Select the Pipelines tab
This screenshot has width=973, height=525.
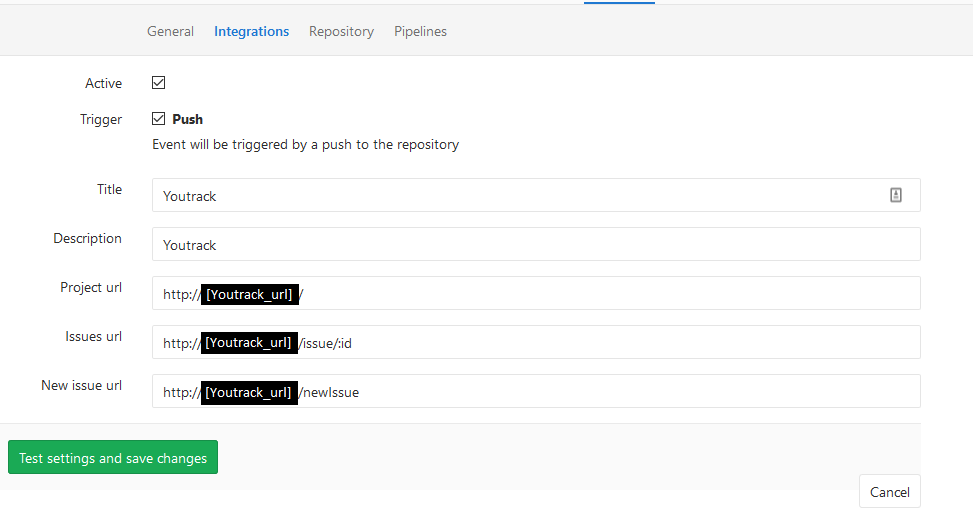pyautogui.click(x=420, y=32)
